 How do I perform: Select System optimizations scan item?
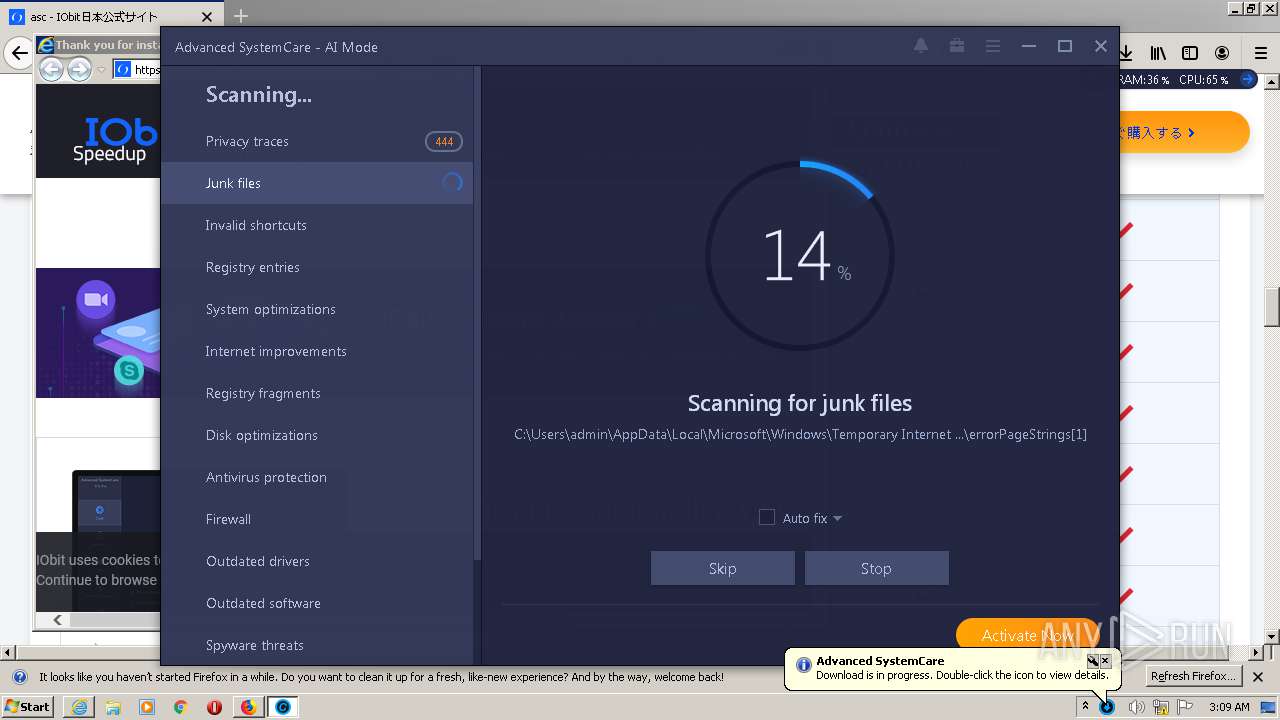(317, 309)
